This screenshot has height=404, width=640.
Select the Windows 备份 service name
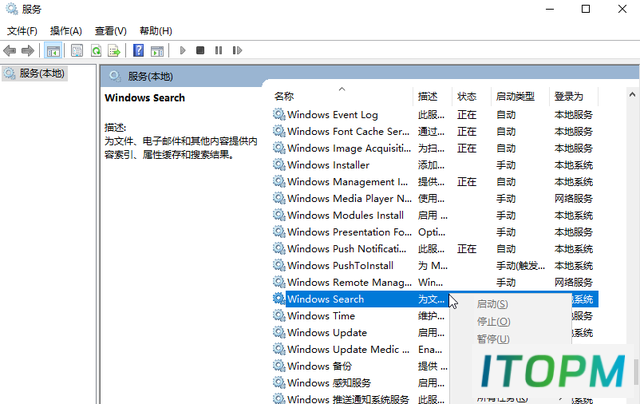(x=319, y=366)
